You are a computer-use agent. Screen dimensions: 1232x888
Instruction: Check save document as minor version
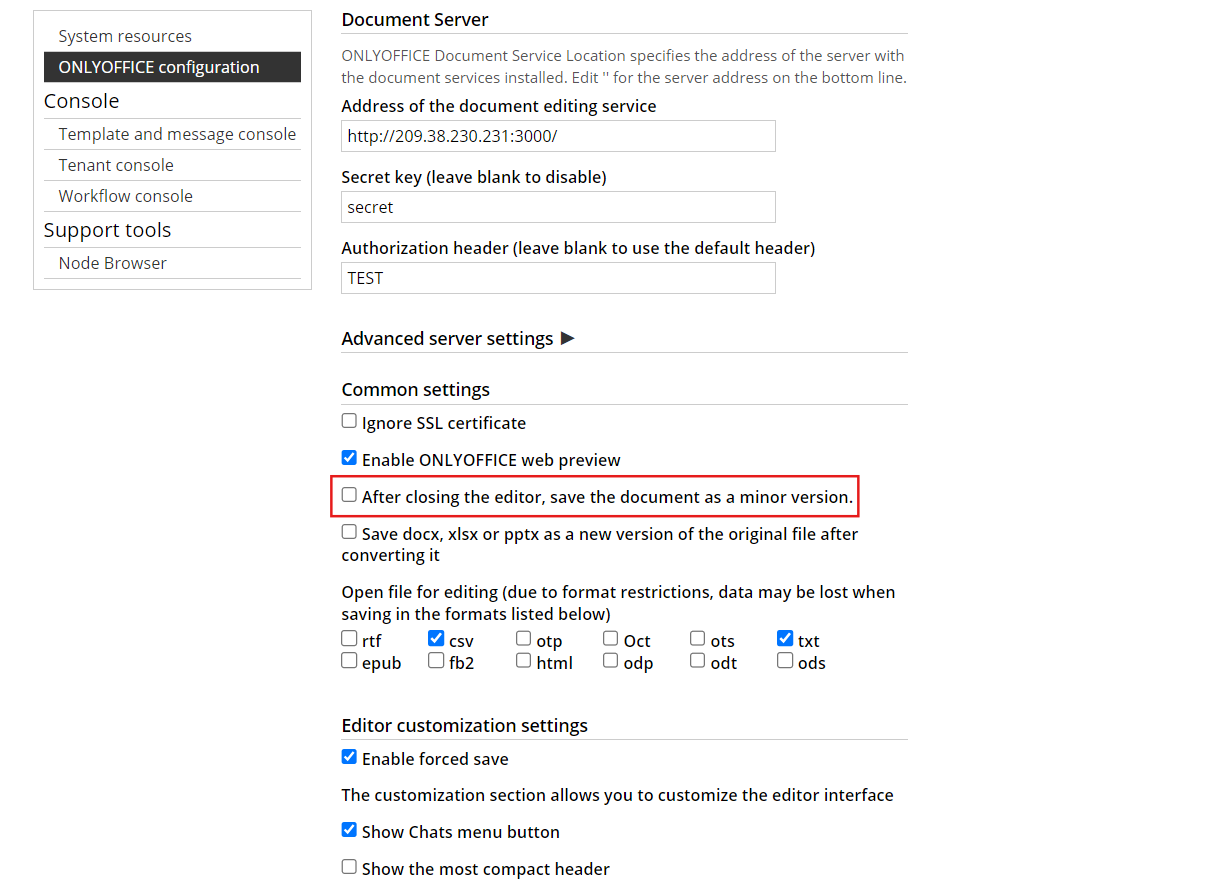coord(349,495)
